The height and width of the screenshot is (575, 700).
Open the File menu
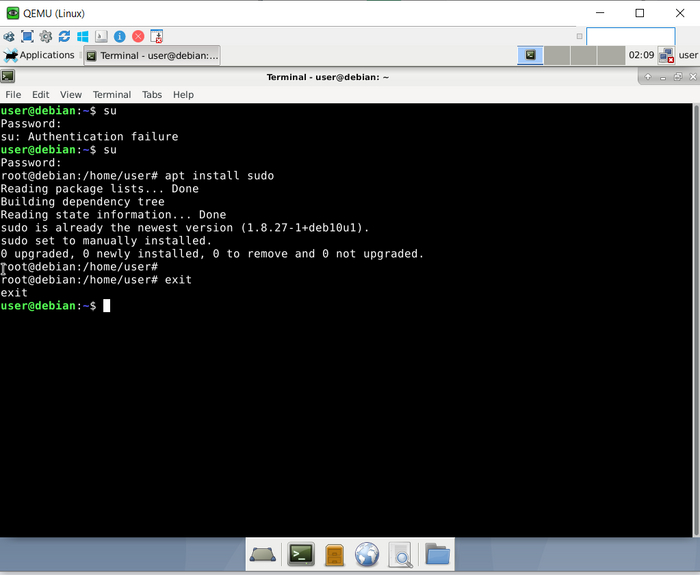[x=13, y=95]
